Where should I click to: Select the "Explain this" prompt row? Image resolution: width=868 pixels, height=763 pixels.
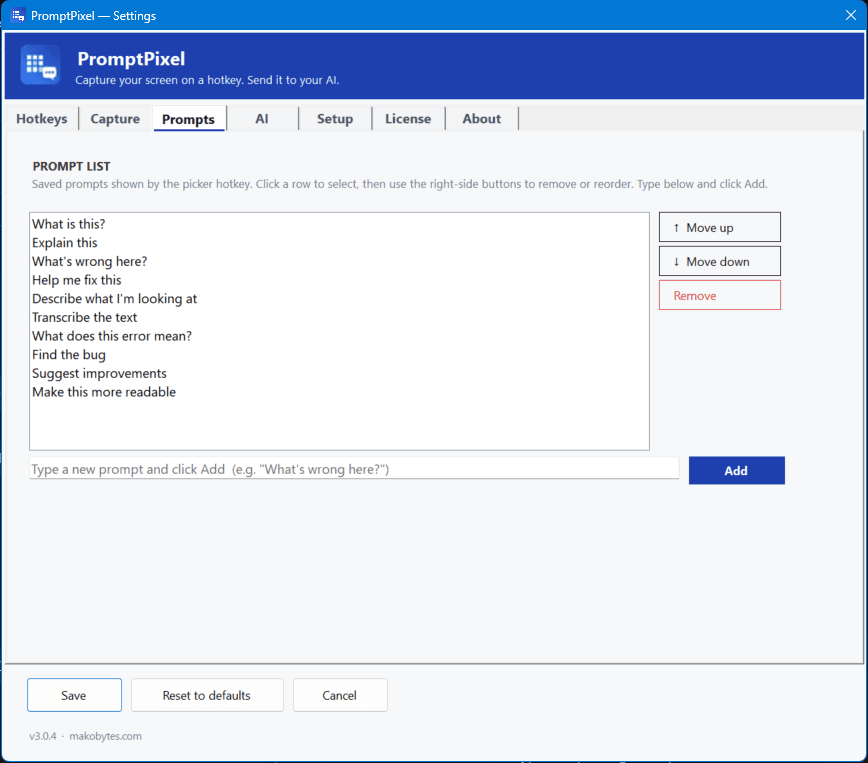pos(339,243)
